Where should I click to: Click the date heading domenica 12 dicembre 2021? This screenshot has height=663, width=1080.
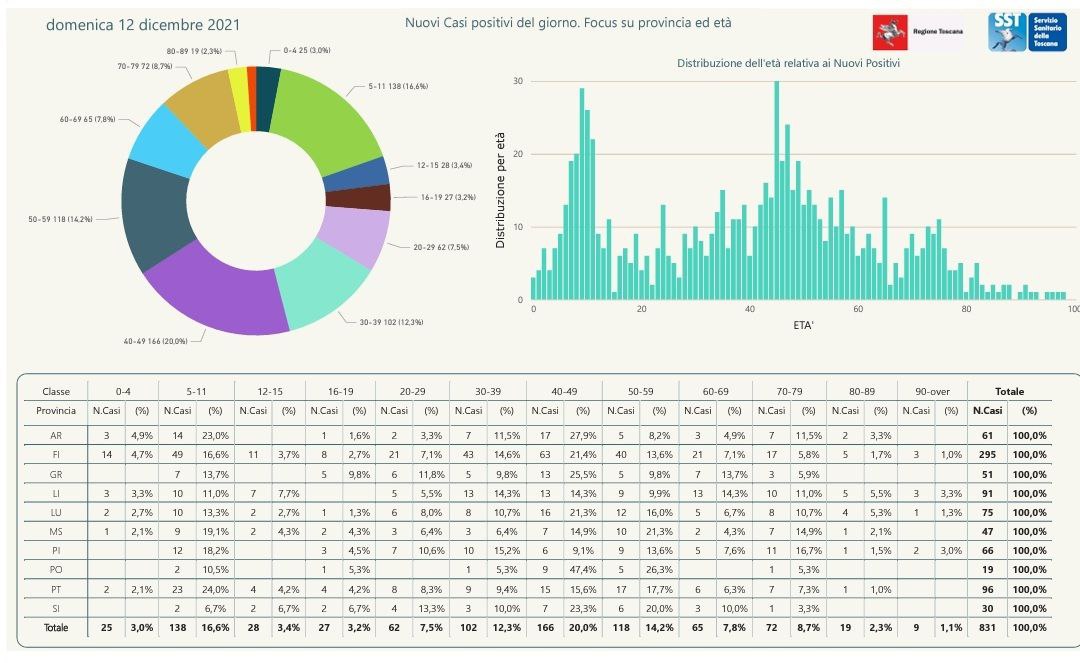142,23
